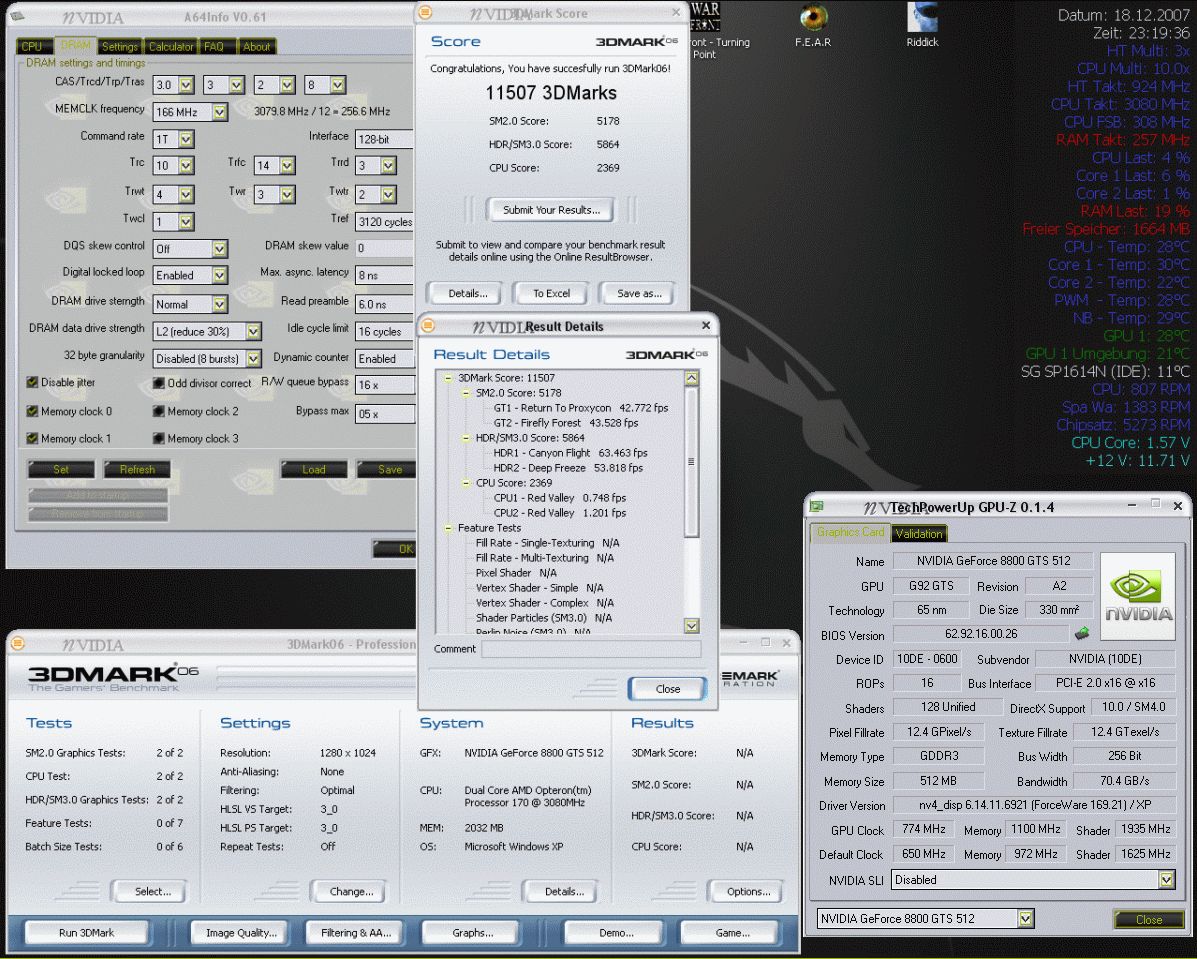Collapse the 3DMark Score tree node
Screen dimensions: 1197x959
tap(448, 378)
